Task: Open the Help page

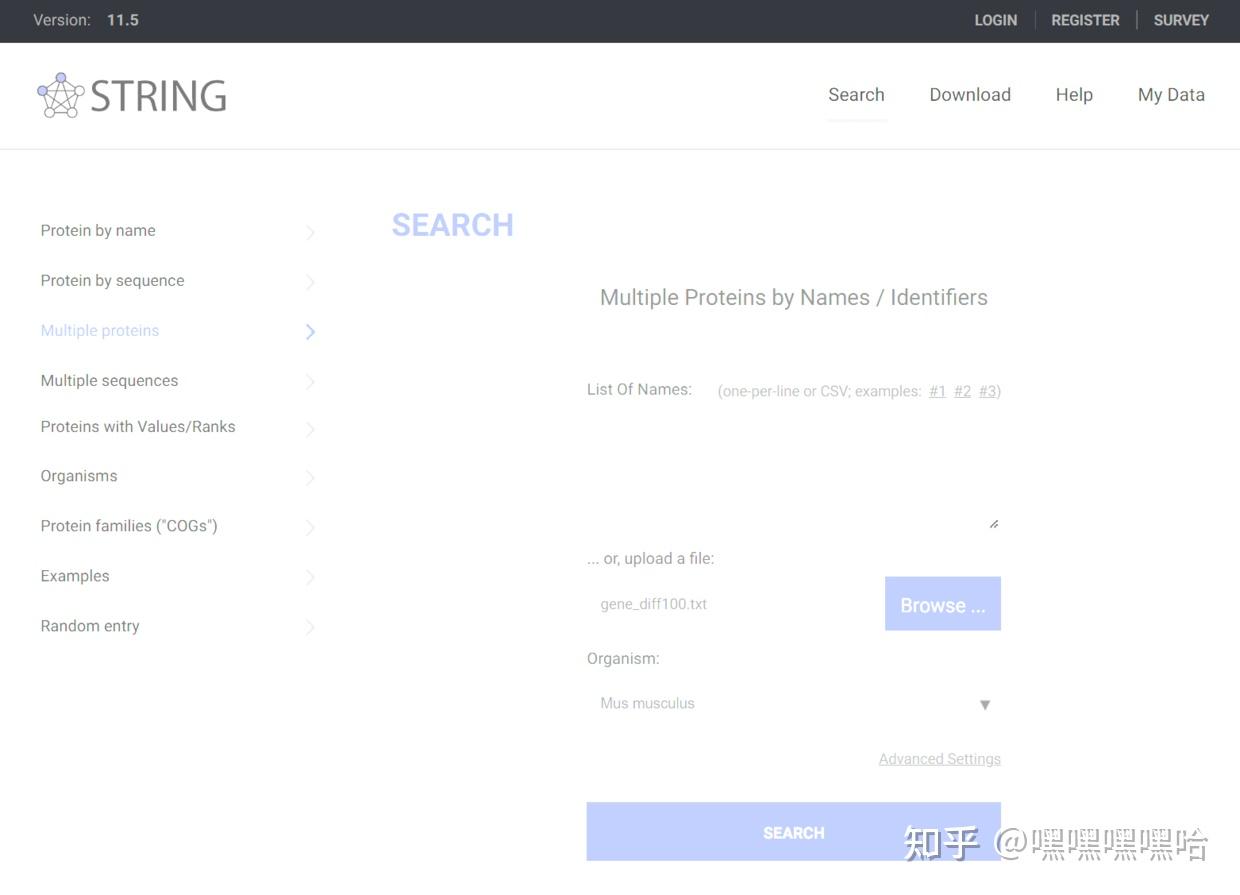Action: 1074,95
